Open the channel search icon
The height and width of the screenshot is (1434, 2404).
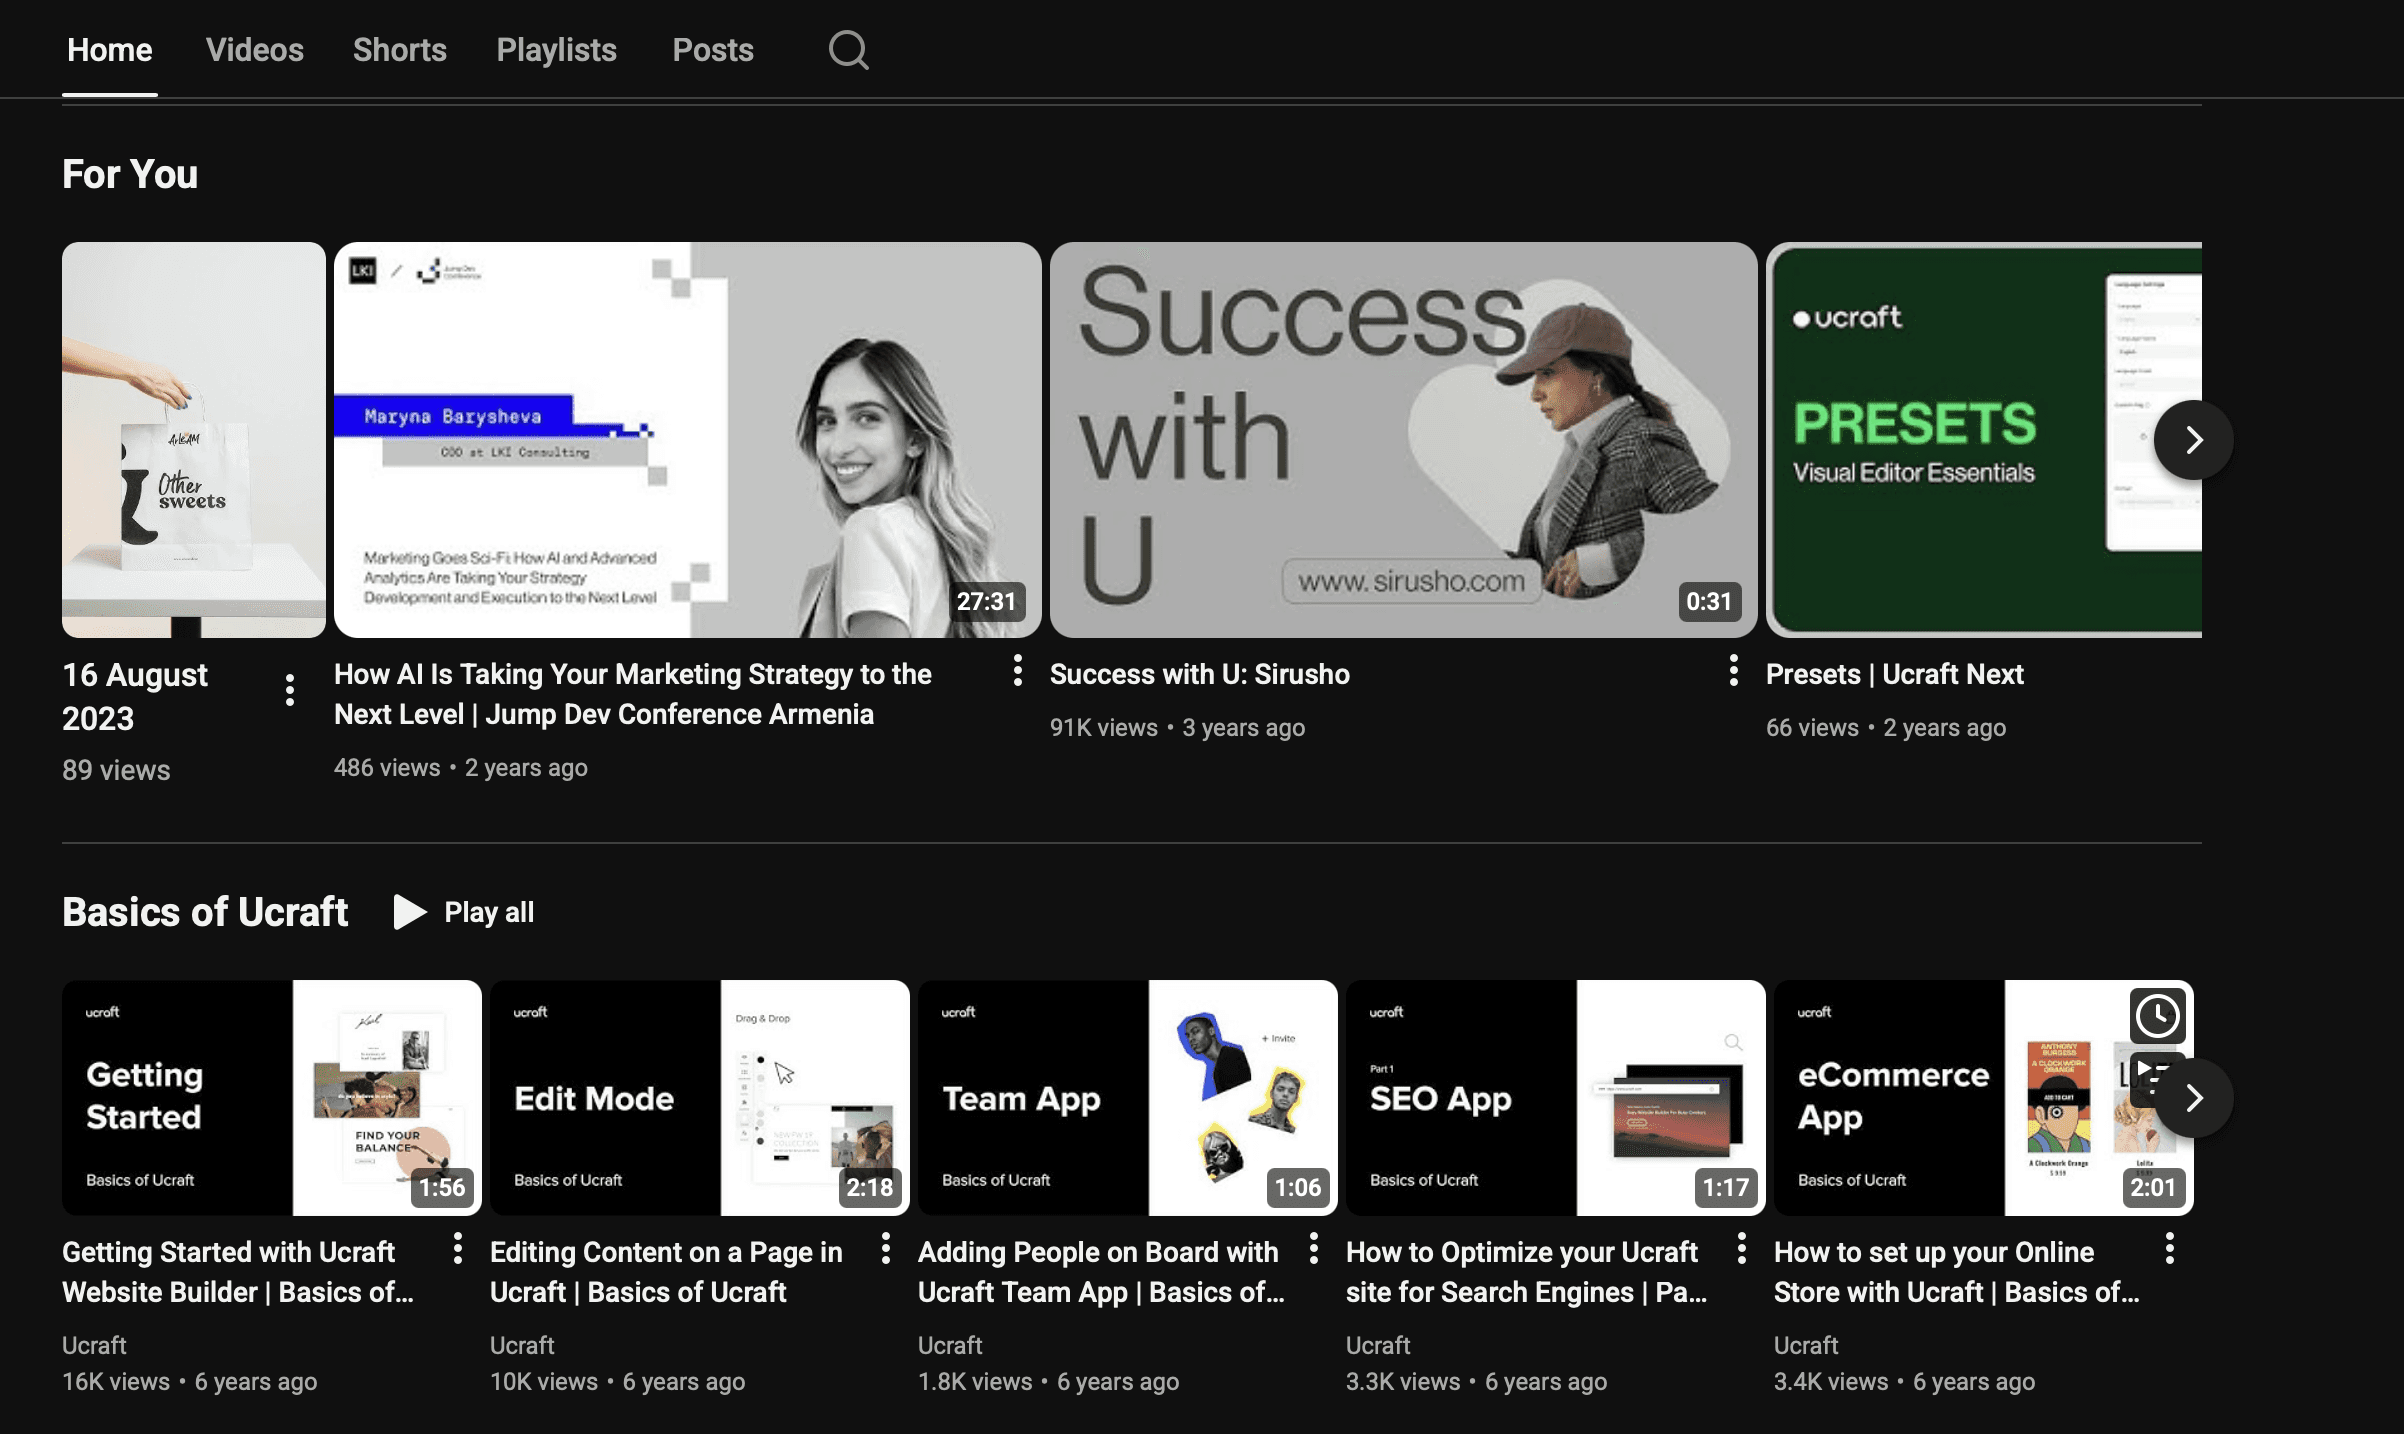[x=848, y=50]
